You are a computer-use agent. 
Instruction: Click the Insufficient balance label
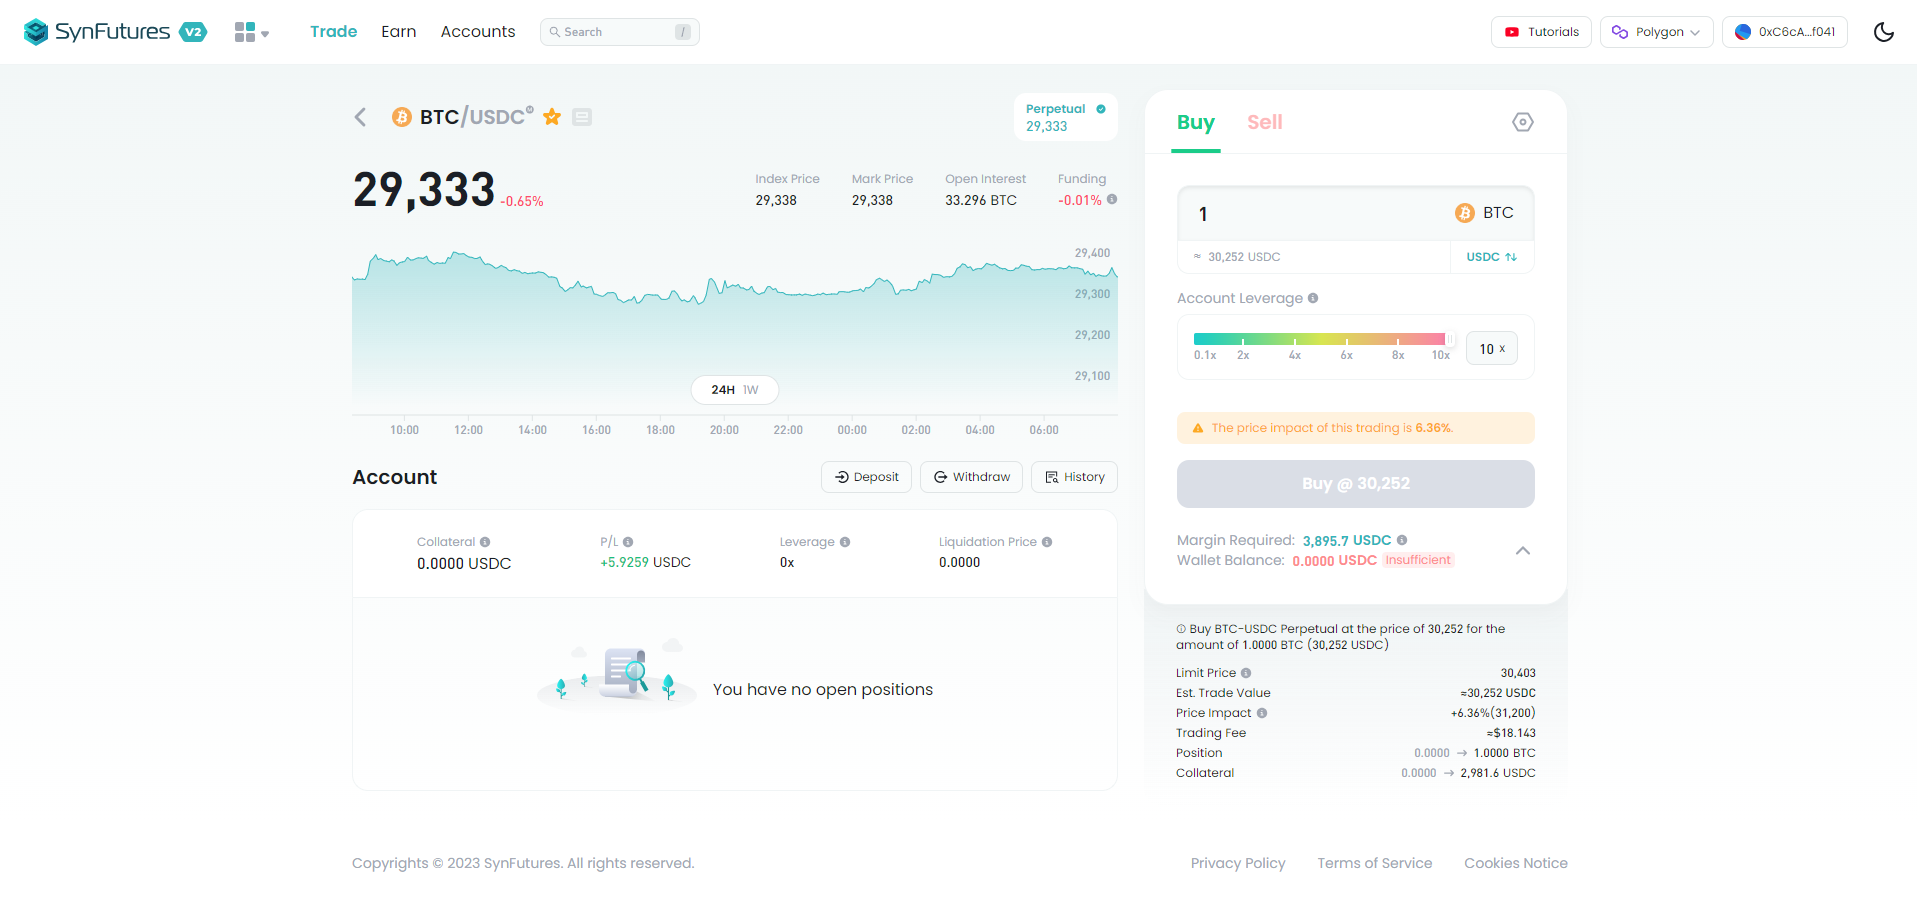[x=1418, y=560]
